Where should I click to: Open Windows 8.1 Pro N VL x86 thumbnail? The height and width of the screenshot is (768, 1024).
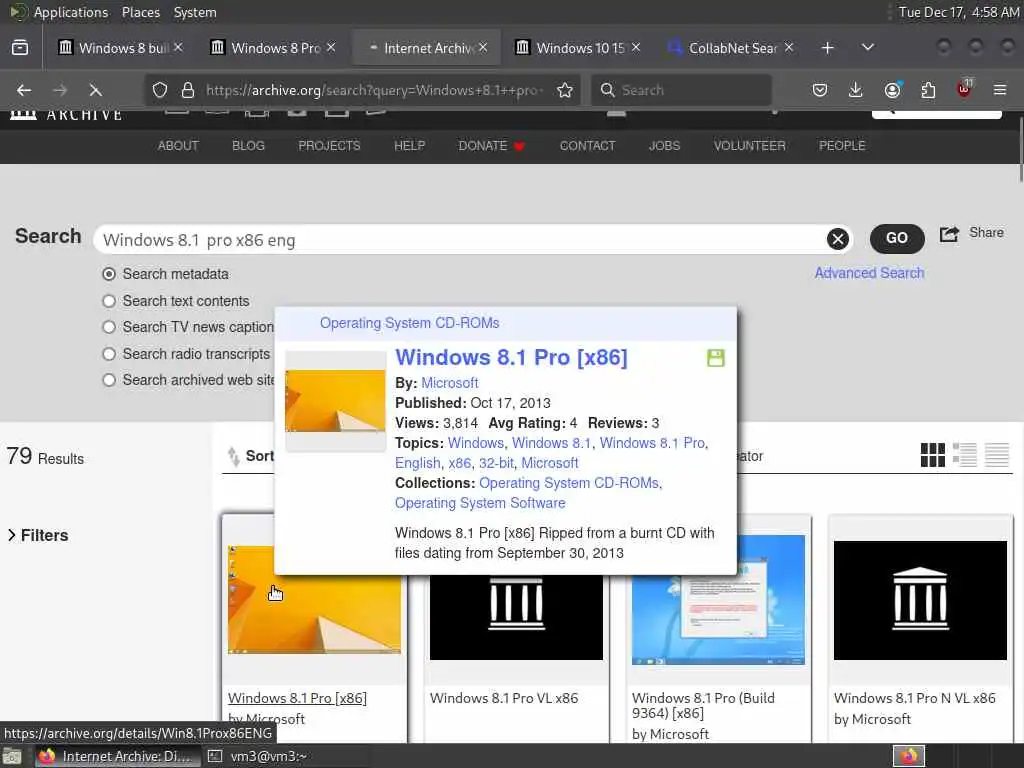920,600
